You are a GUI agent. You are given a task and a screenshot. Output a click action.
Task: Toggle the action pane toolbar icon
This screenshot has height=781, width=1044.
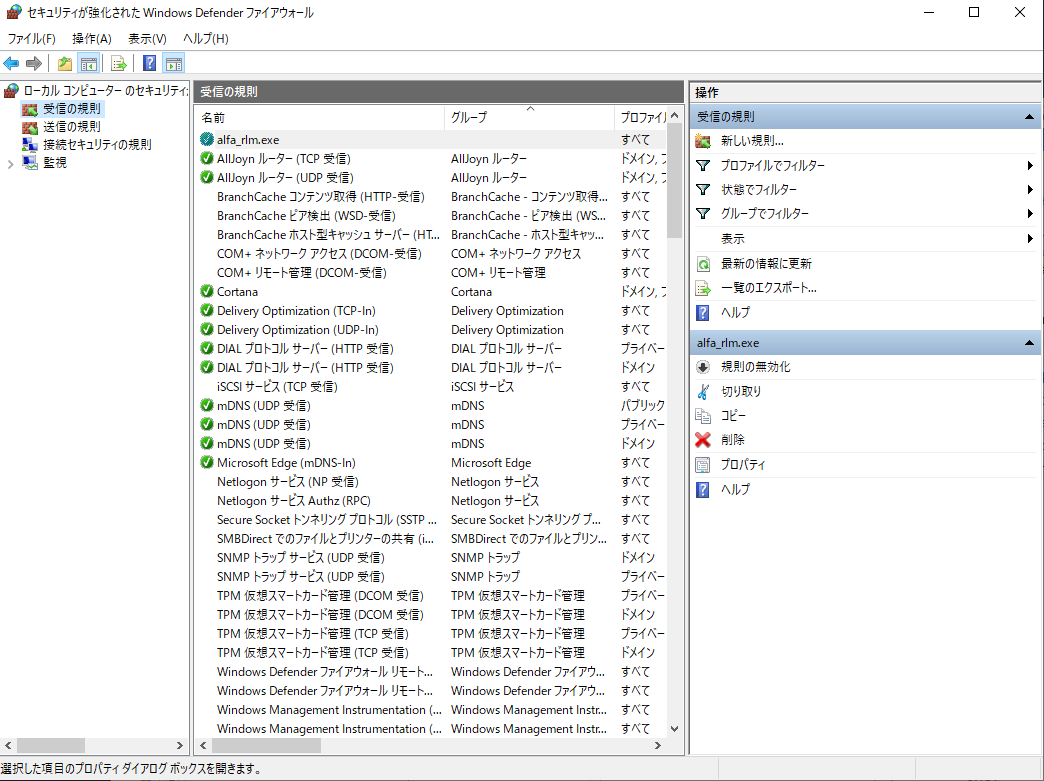coord(174,64)
